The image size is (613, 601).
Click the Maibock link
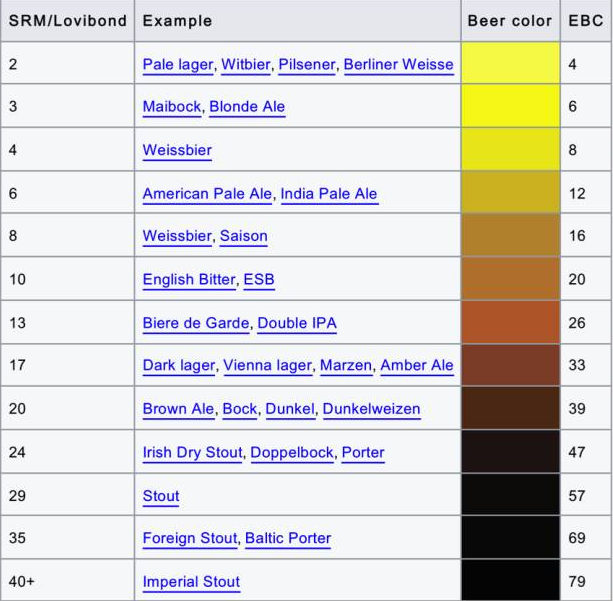point(172,107)
